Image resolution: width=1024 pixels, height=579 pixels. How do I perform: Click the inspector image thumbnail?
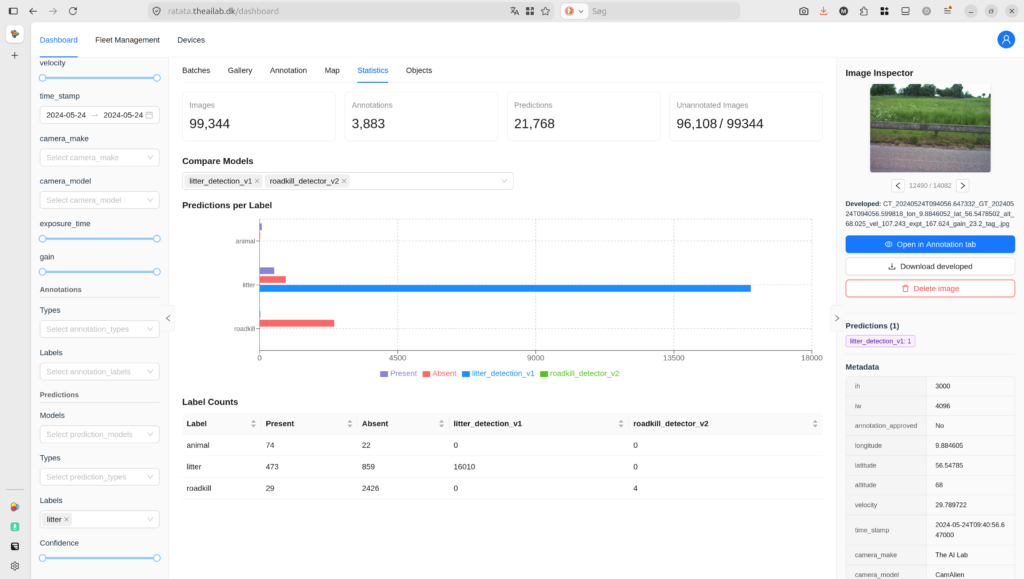[930, 128]
